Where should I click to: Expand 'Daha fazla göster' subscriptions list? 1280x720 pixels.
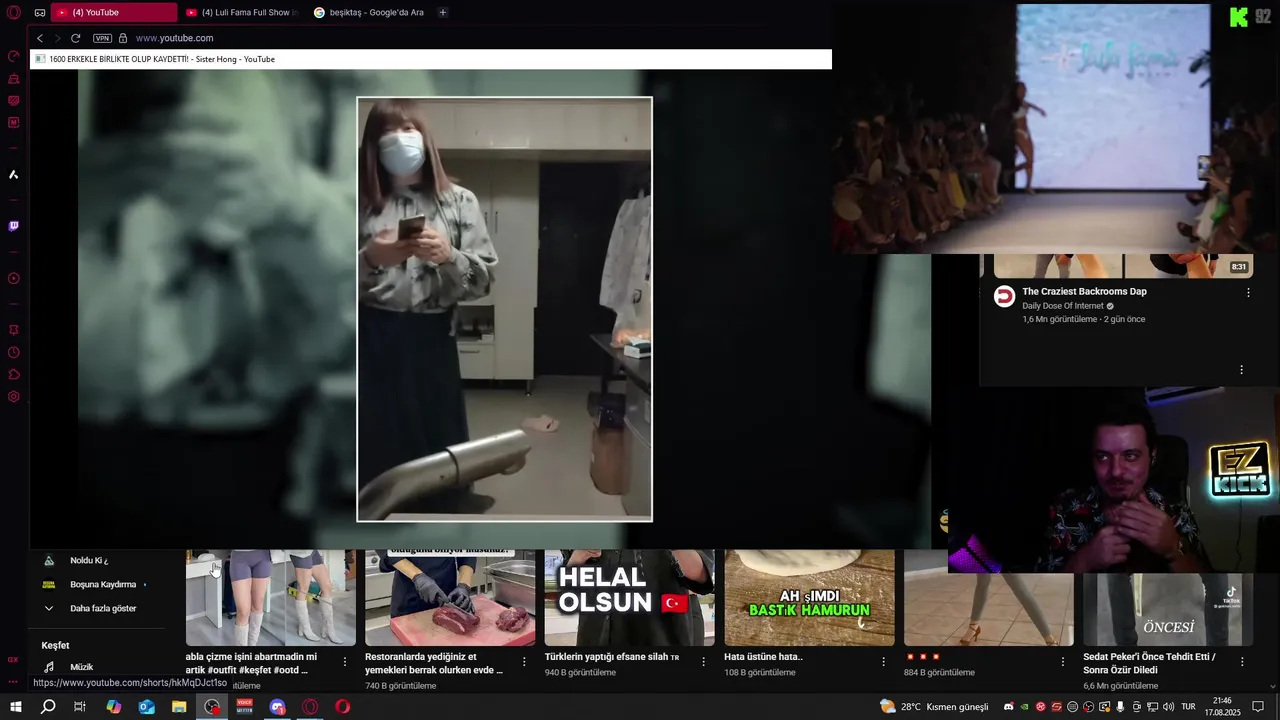click(x=103, y=608)
